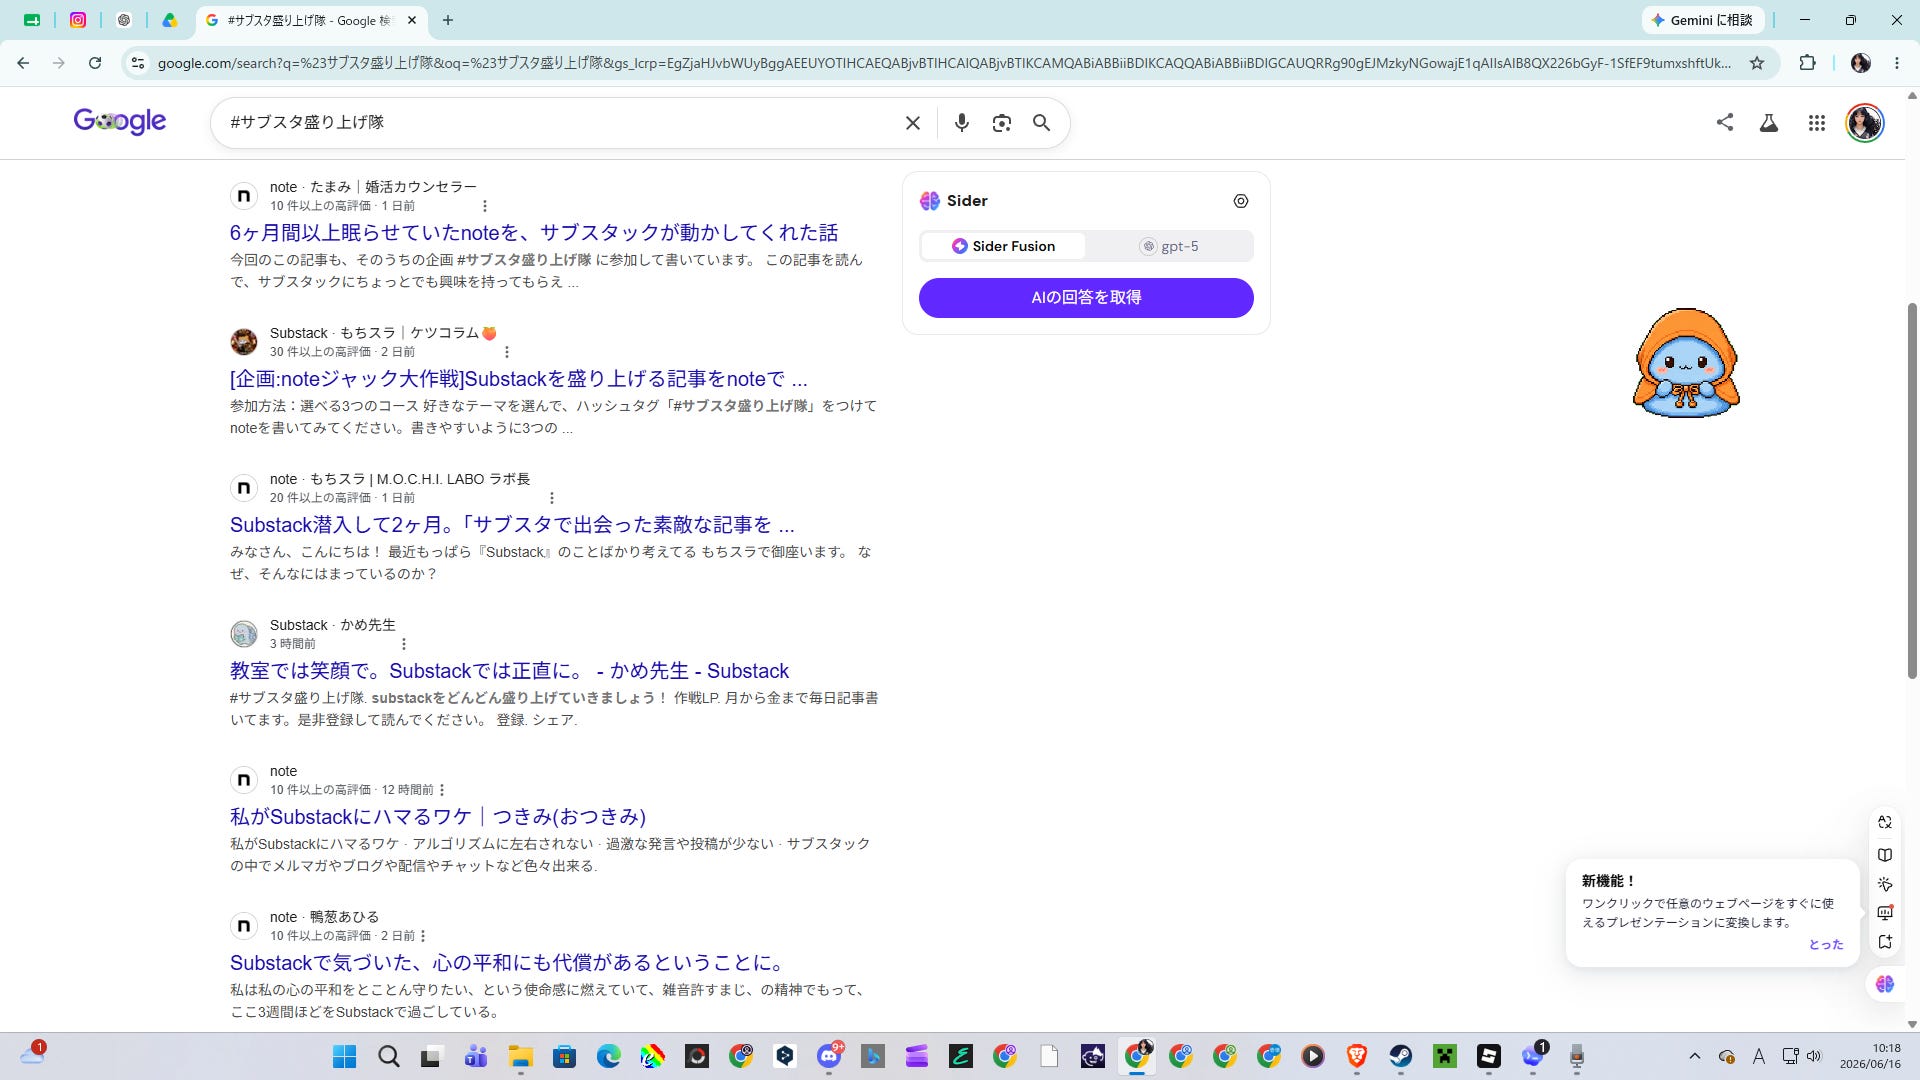Open result Substackで気づいた、心の平和にも代償
Viewport: 1920px width, 1080px height.
click(x=508, y=963)
